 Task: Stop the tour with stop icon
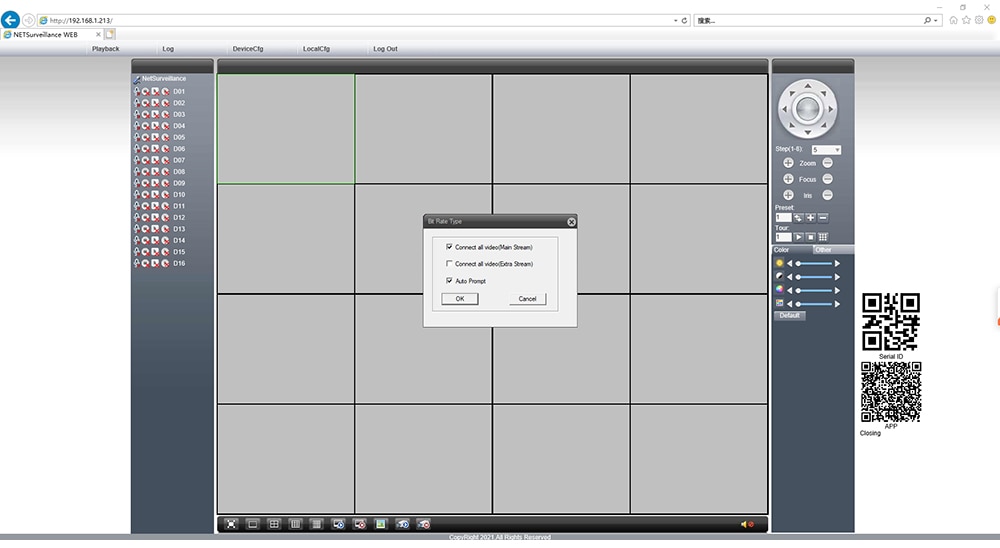coord(811,237)
